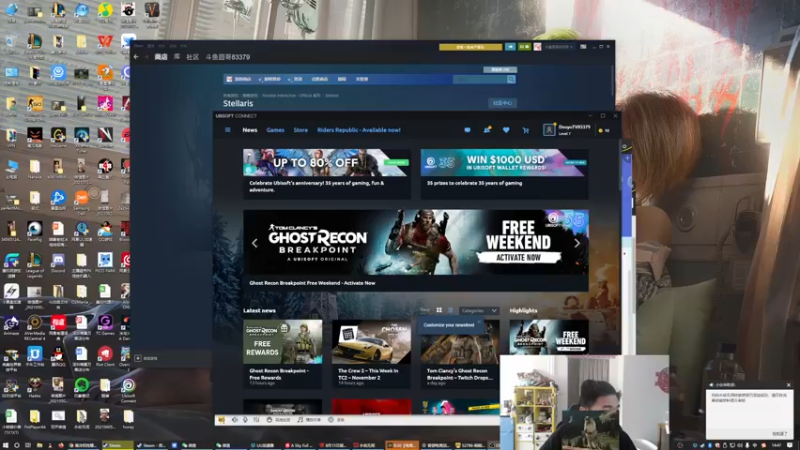Go to previous carousel slide
Image resolution: width=800 pixels, height=450 pixels.
pos(255,243)
